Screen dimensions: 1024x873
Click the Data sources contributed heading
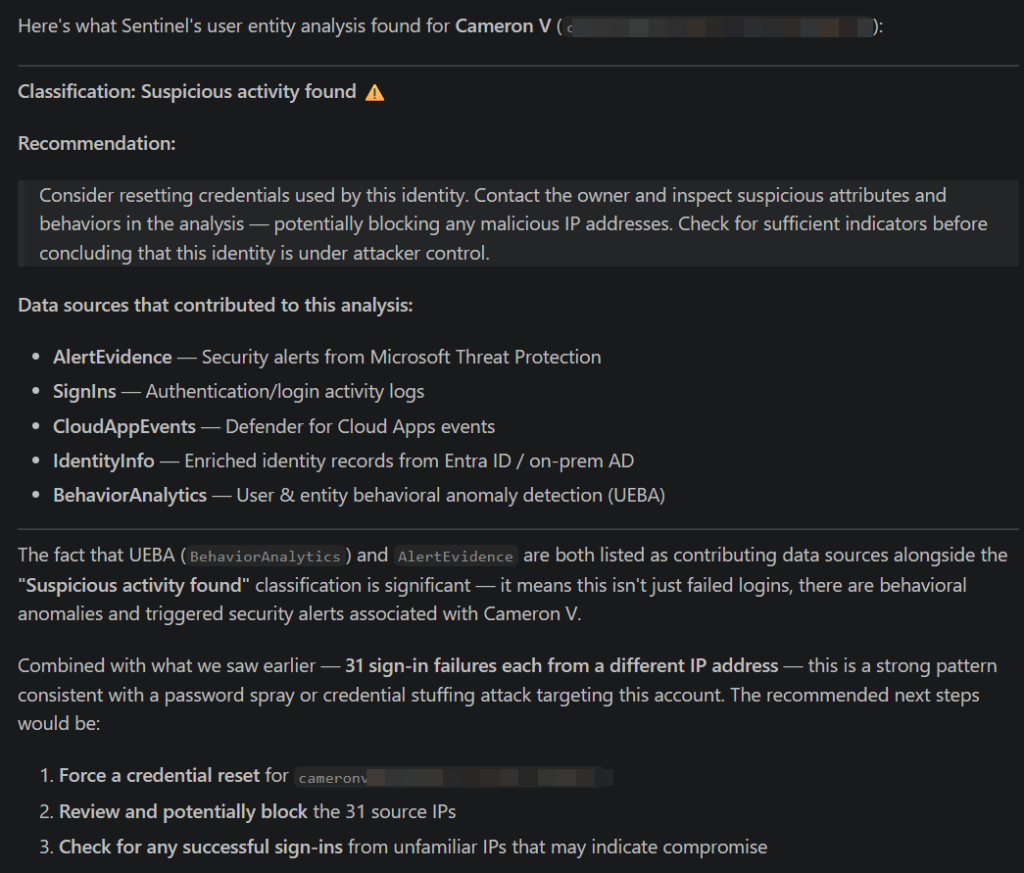(215, 305)
